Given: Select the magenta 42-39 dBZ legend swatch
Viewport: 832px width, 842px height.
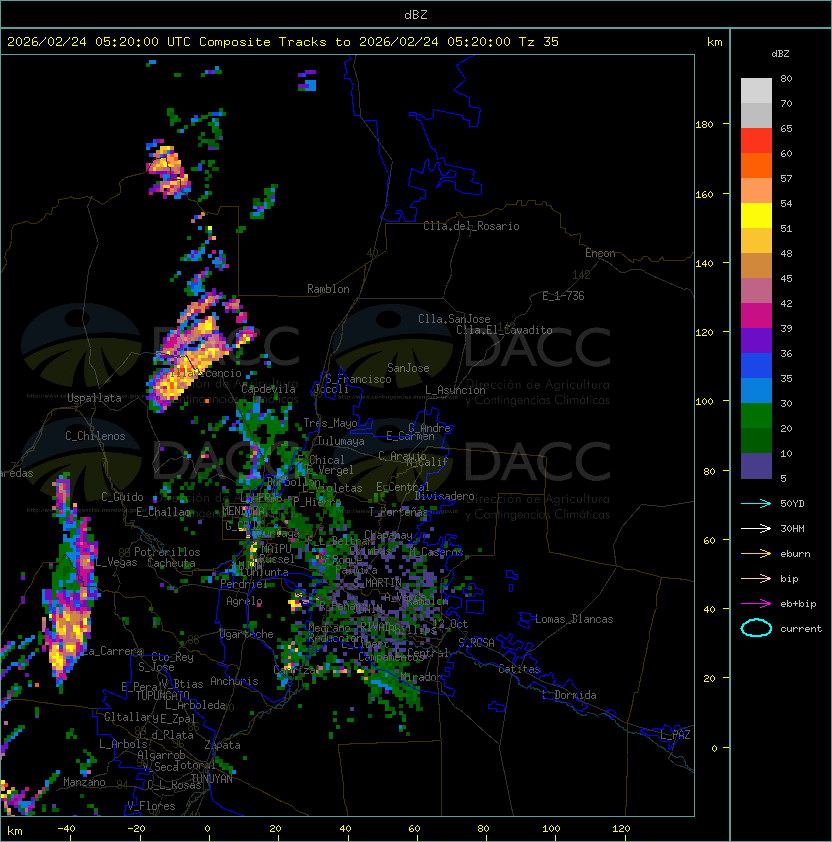Looking at the screenshot, I should coord(756,316).
